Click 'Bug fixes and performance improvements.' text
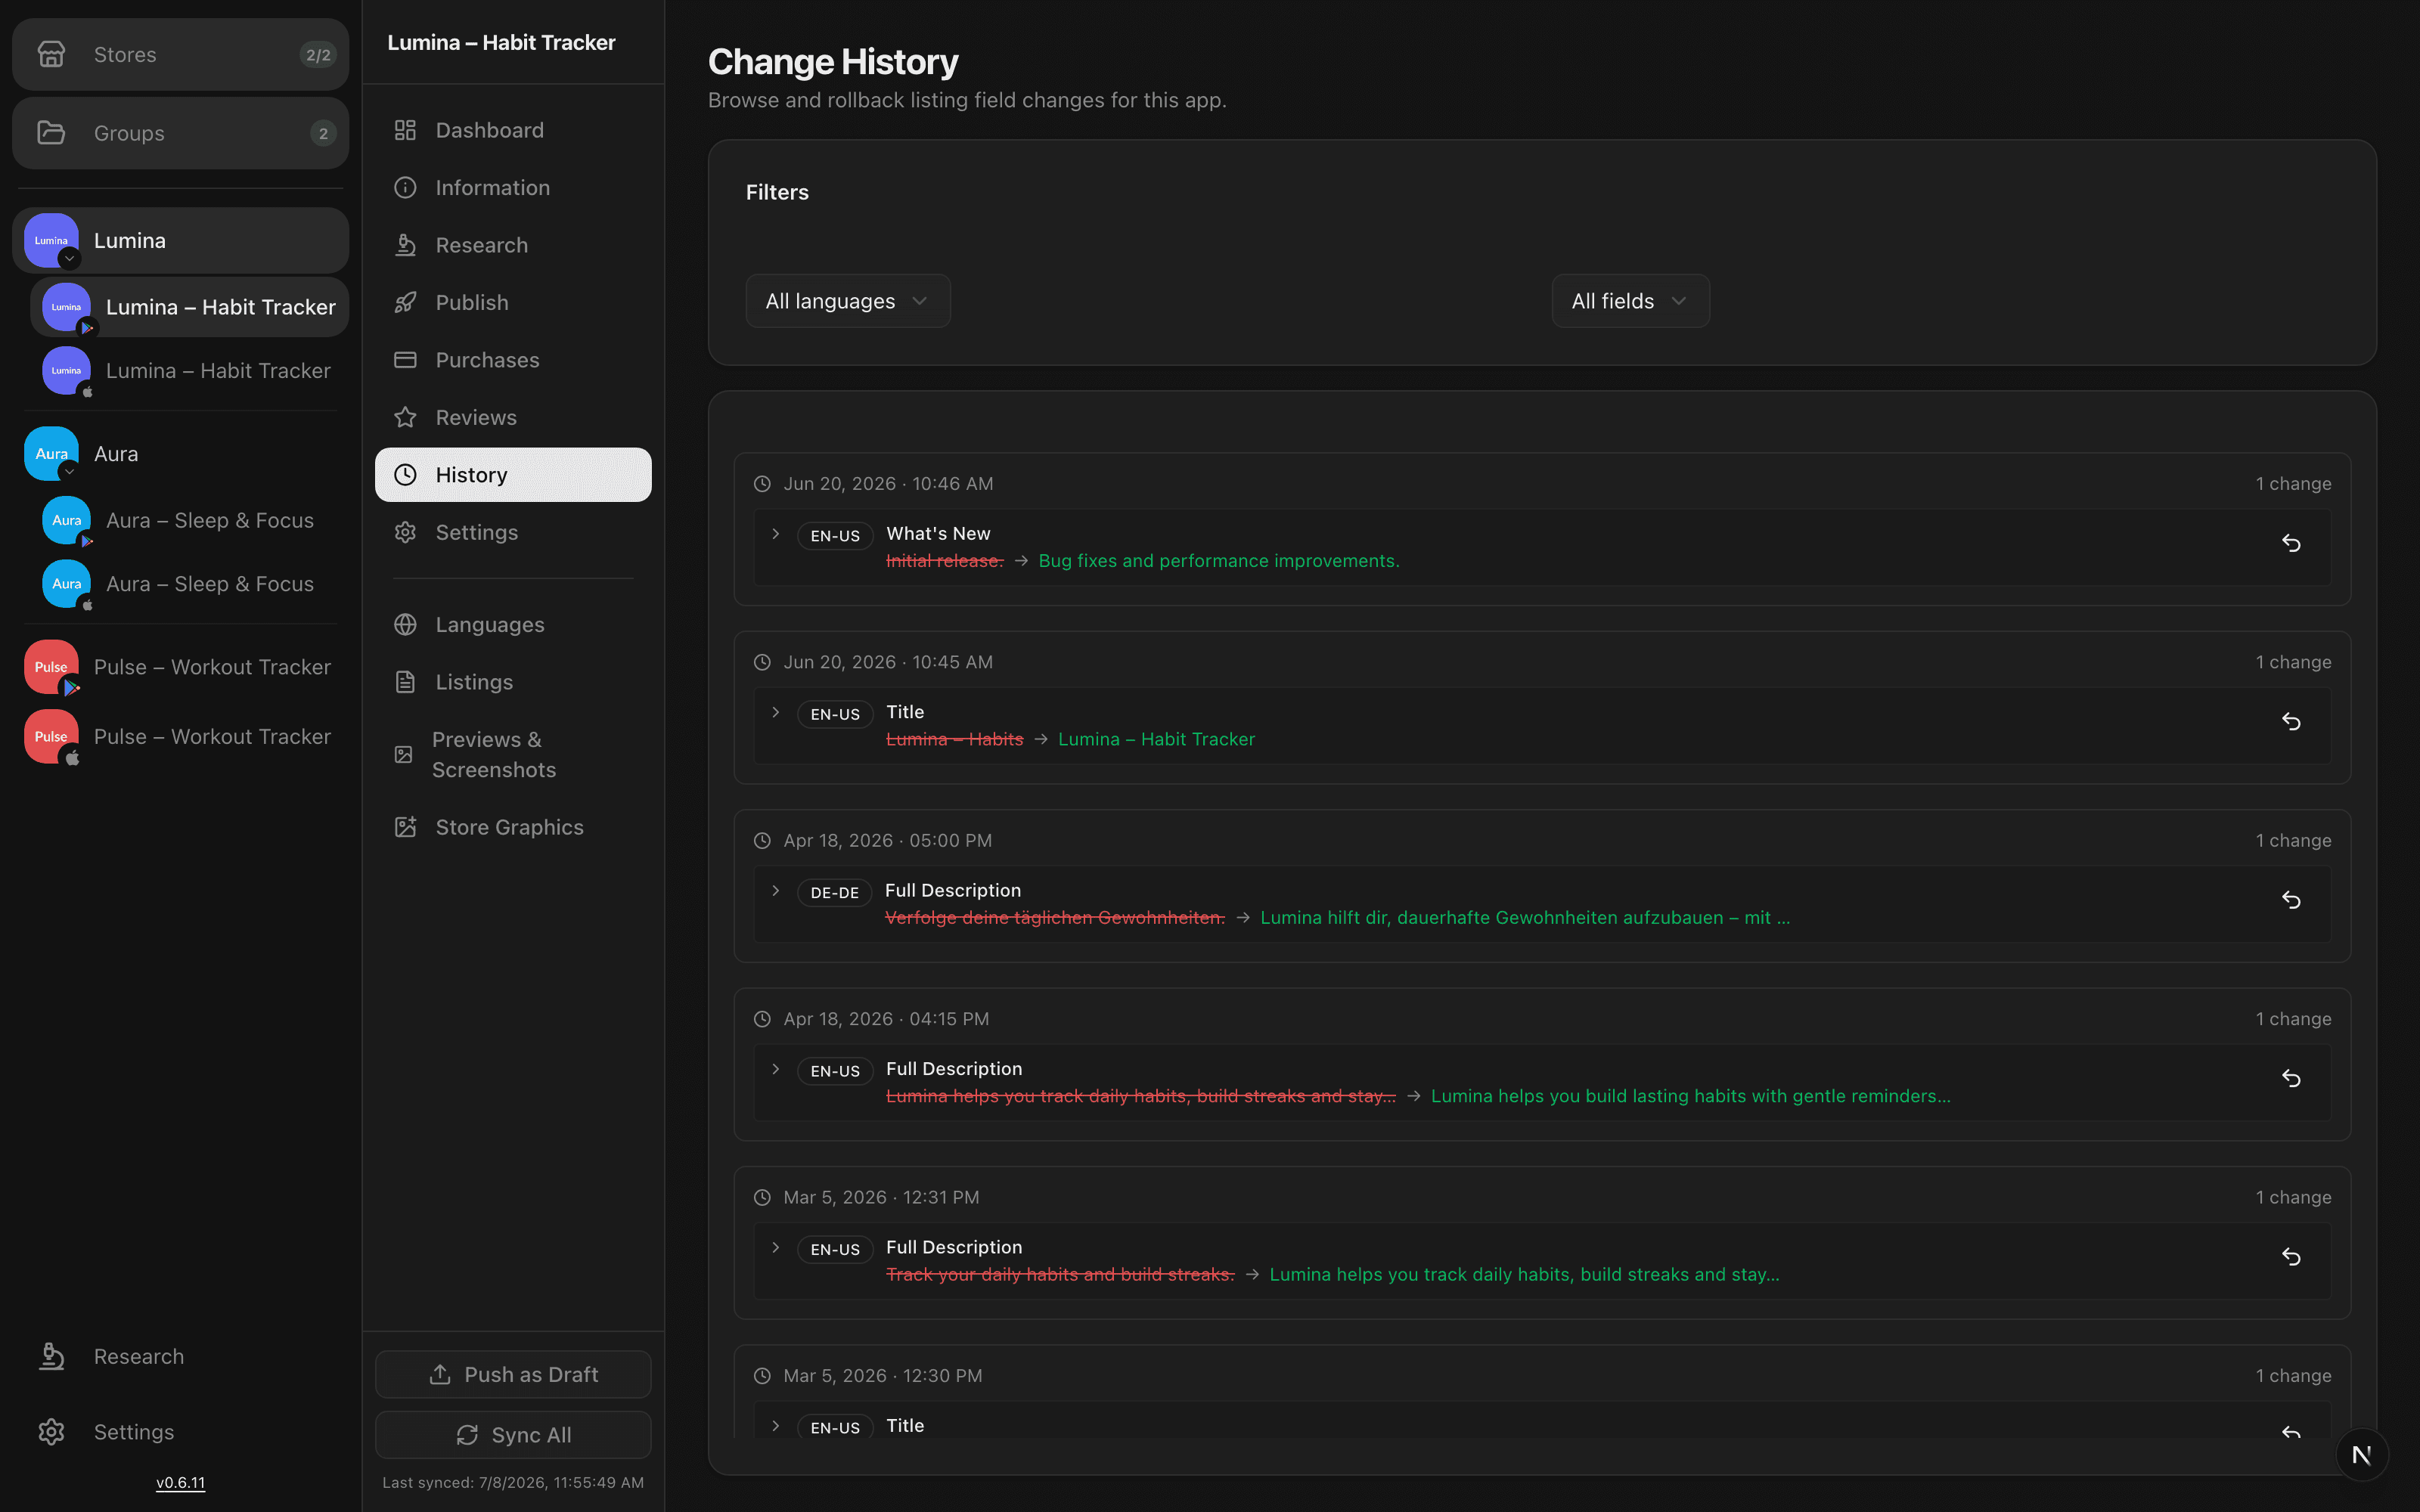 [1219, 561]
